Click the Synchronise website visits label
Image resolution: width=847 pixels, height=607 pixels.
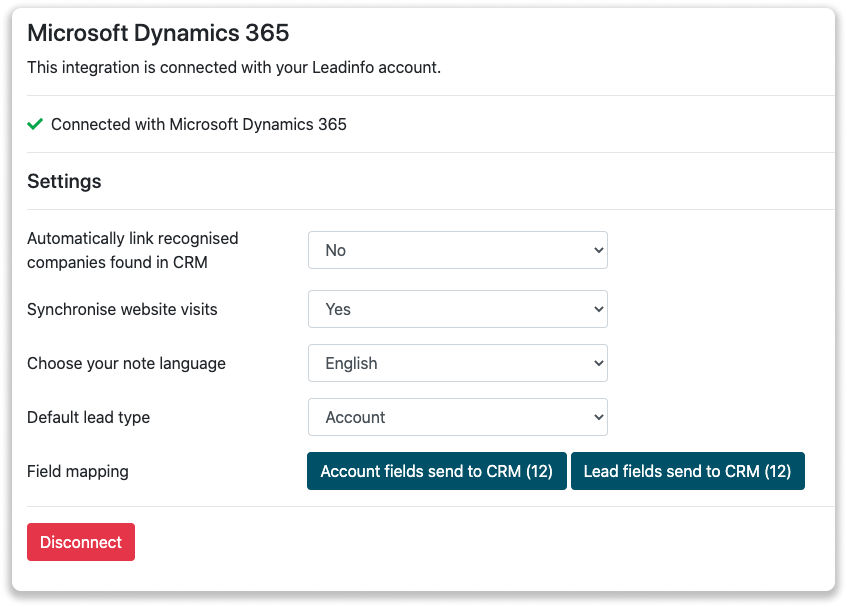pos(122,309)
